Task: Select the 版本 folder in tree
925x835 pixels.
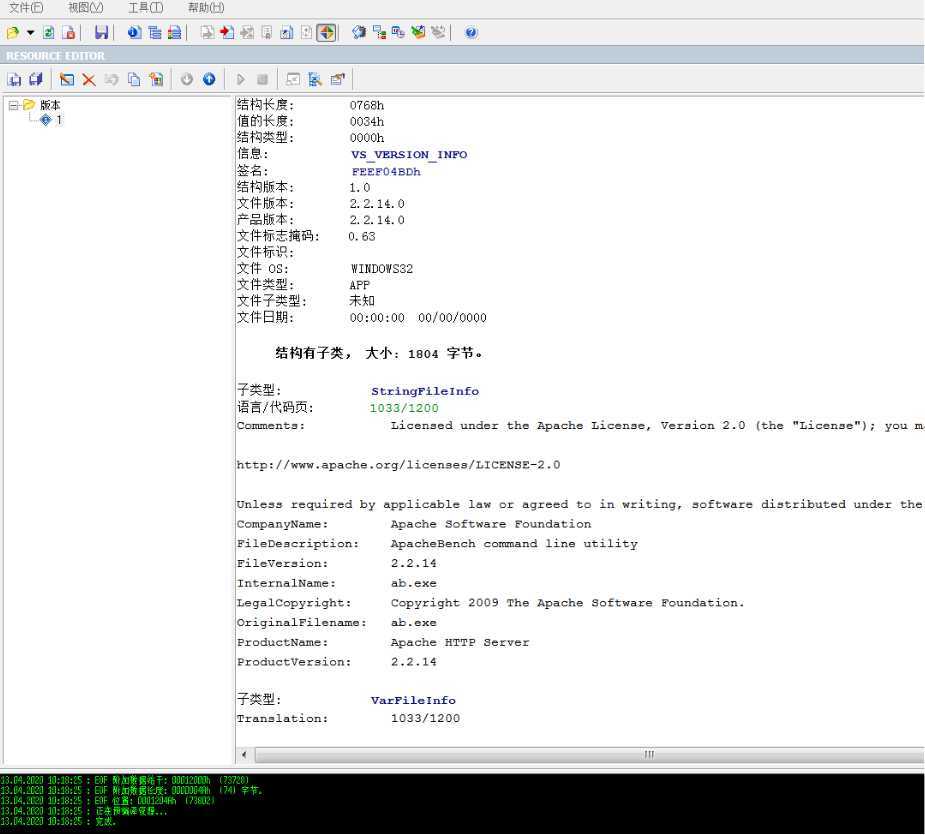Action: click(50, 105)
